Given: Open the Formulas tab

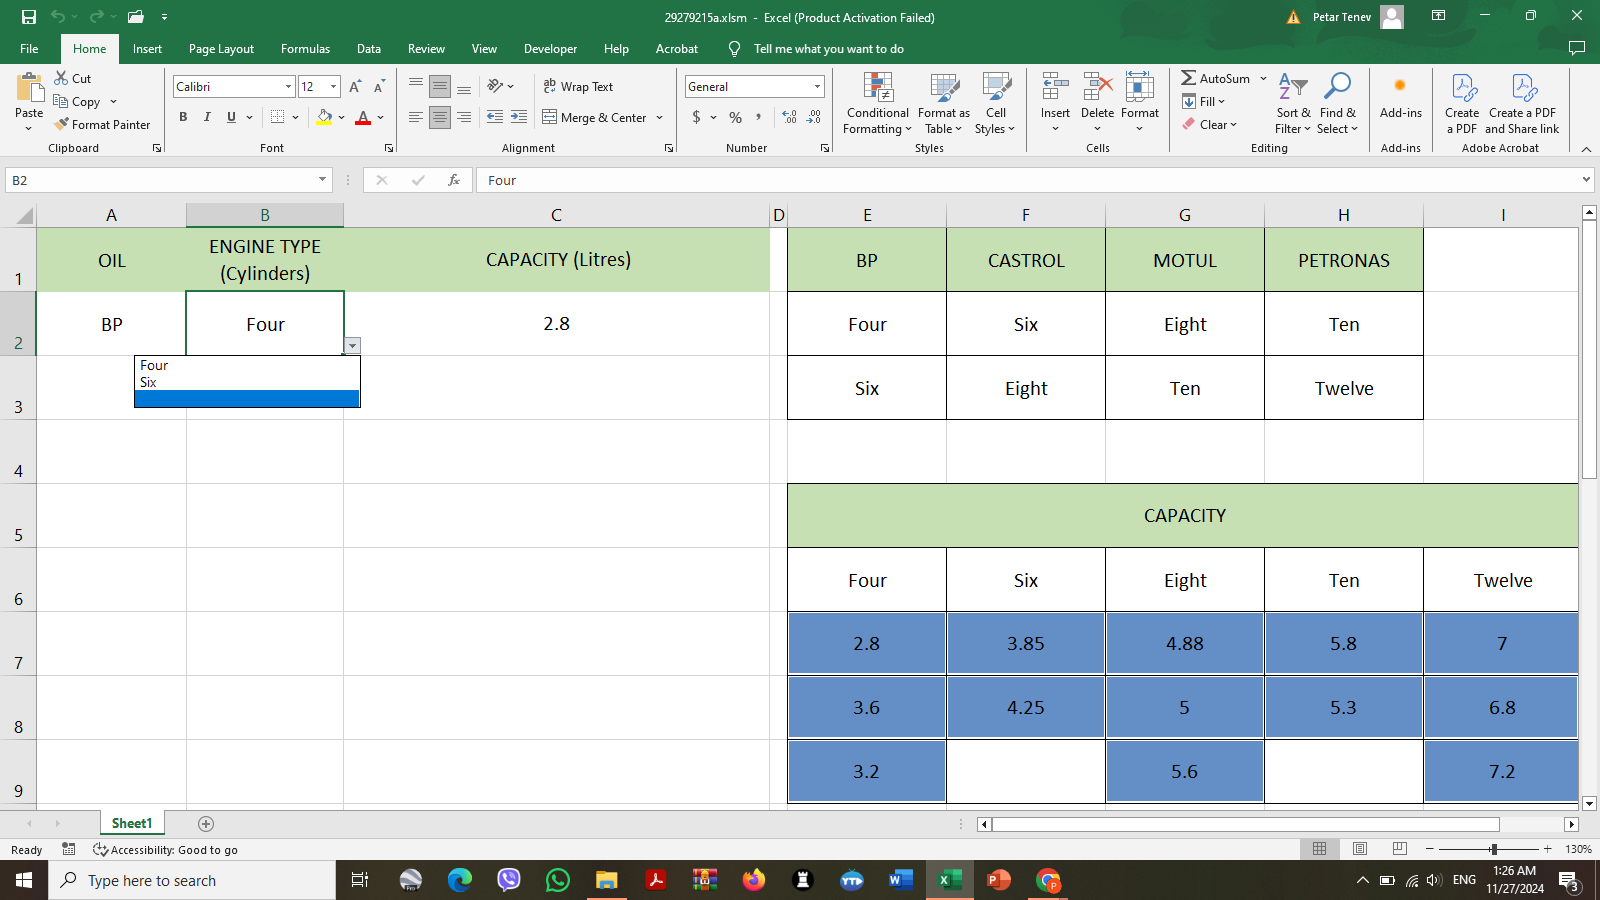Looking at the screenshot, I should click(x=305, y=49).
